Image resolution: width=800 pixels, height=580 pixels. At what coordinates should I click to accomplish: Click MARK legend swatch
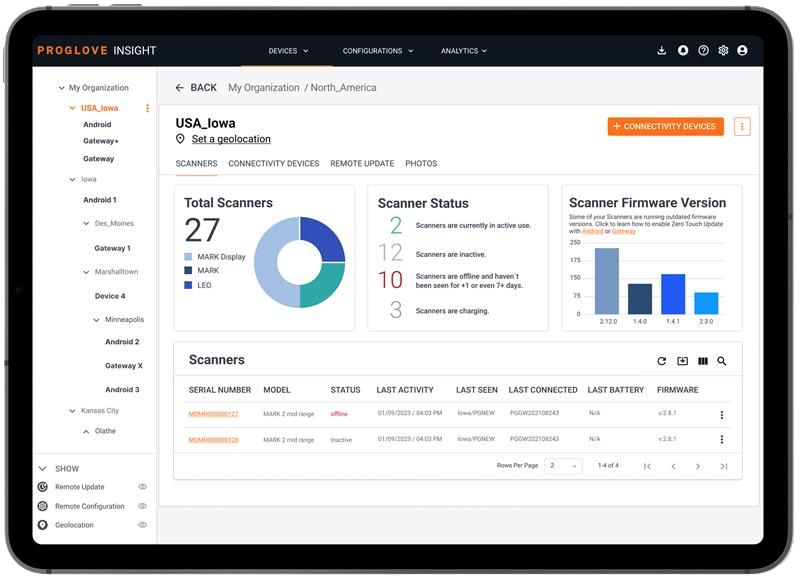pyautogui.click(x=188, y=270)
